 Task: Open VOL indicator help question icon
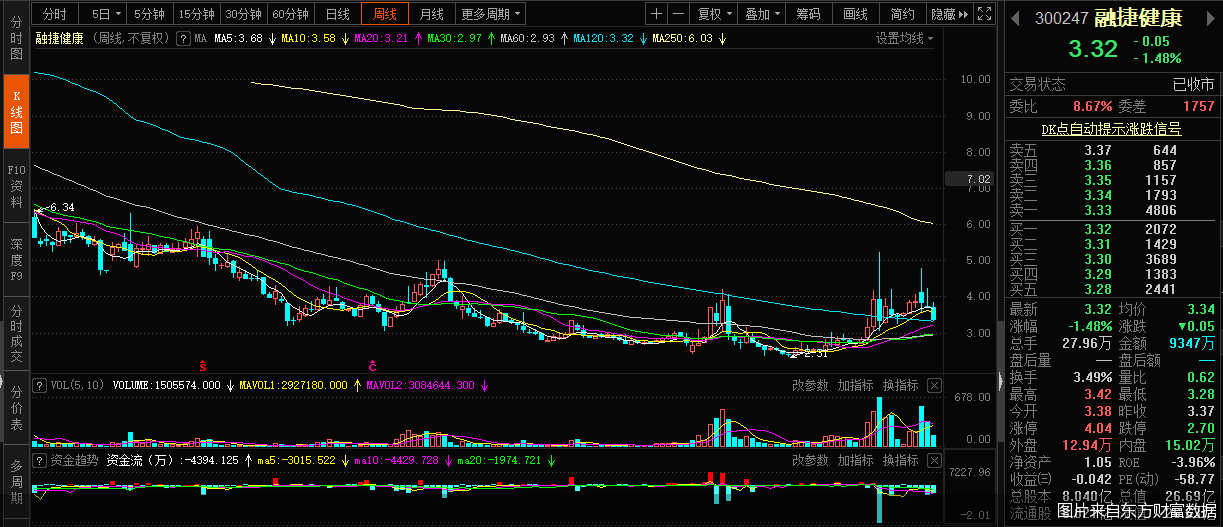coord(41,385)
